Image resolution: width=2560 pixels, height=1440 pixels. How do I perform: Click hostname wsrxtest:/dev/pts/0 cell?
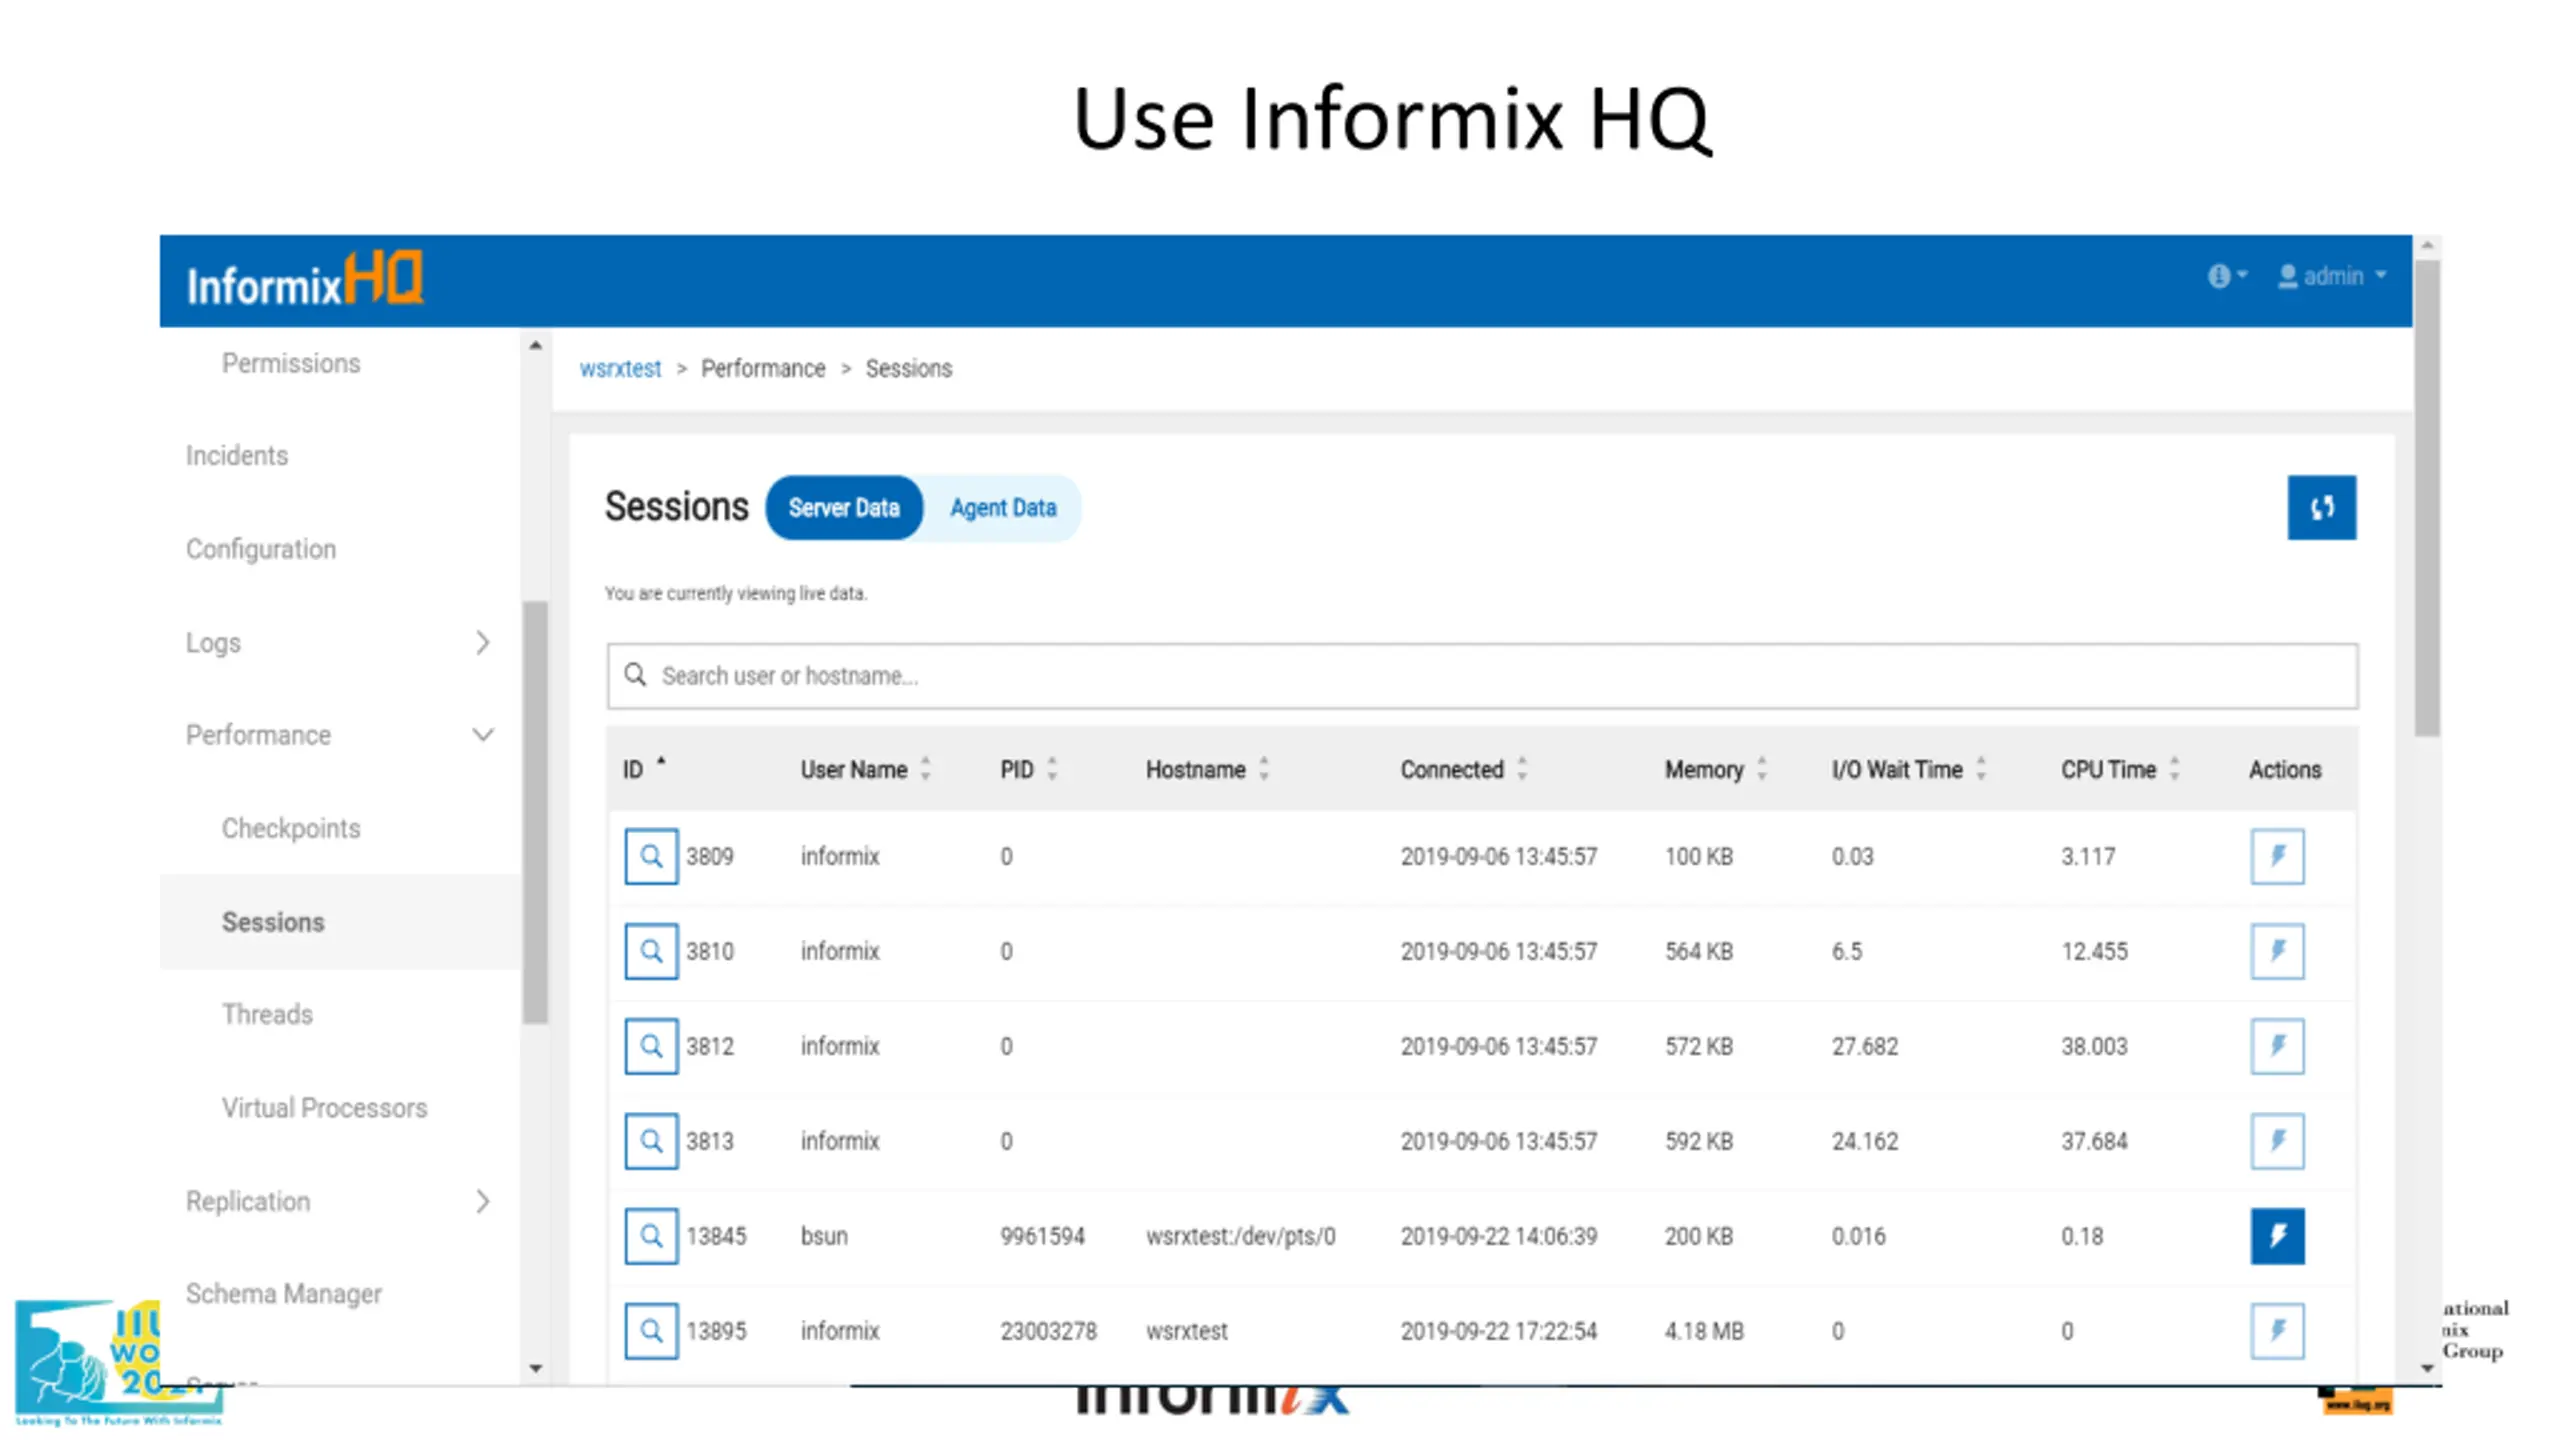tap(1240, 1236)
